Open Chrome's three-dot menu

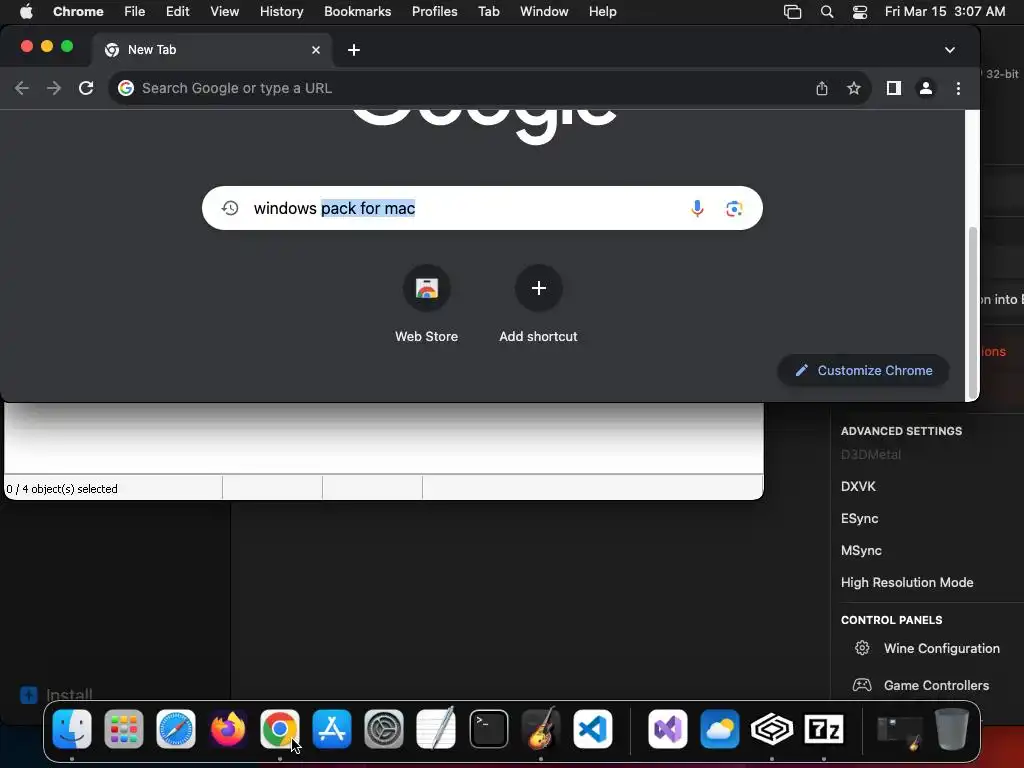click(958, 88)
